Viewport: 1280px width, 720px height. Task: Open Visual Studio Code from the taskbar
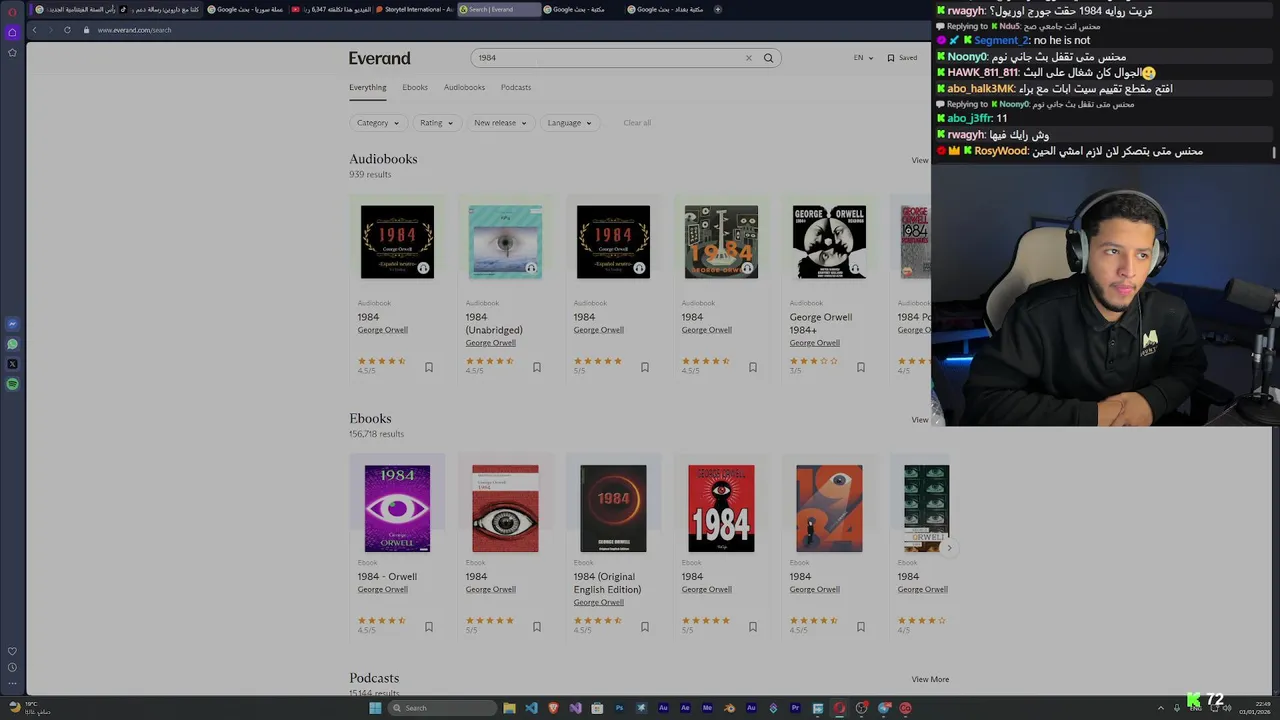tap(531, 708)
